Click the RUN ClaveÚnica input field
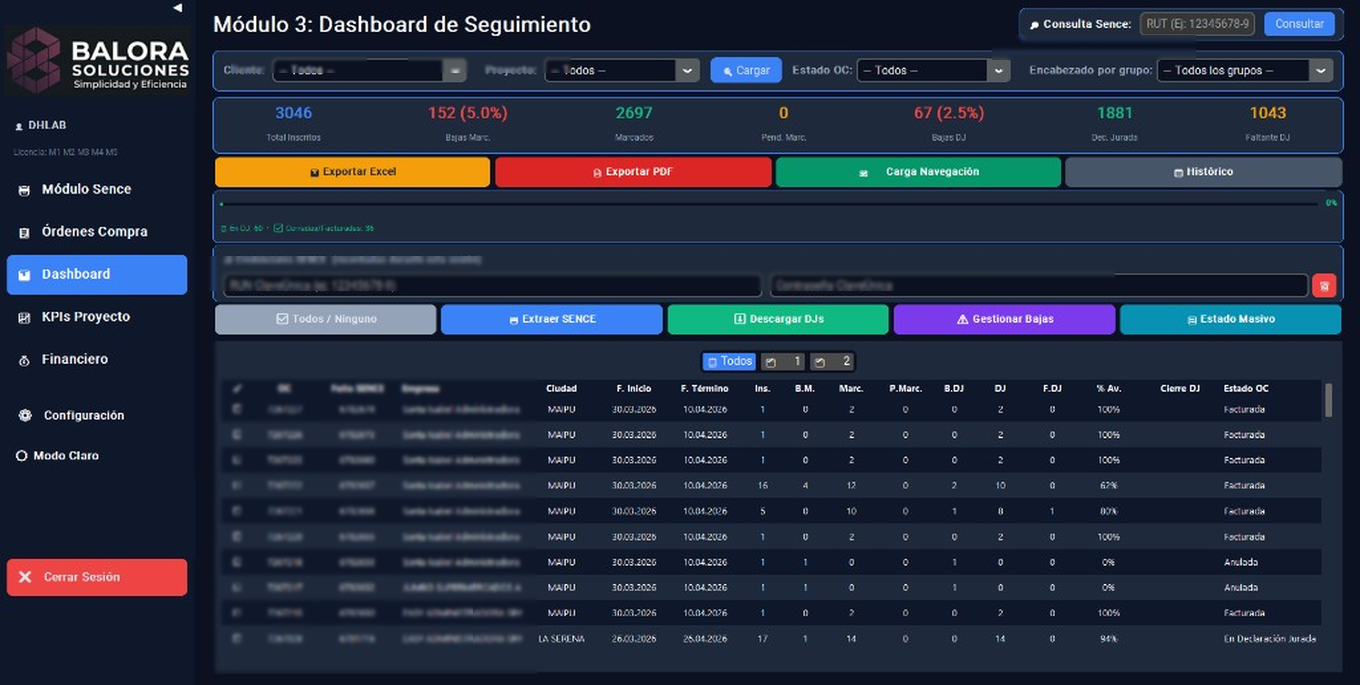Screen dimensions: 1360x685 coord(492,286)
